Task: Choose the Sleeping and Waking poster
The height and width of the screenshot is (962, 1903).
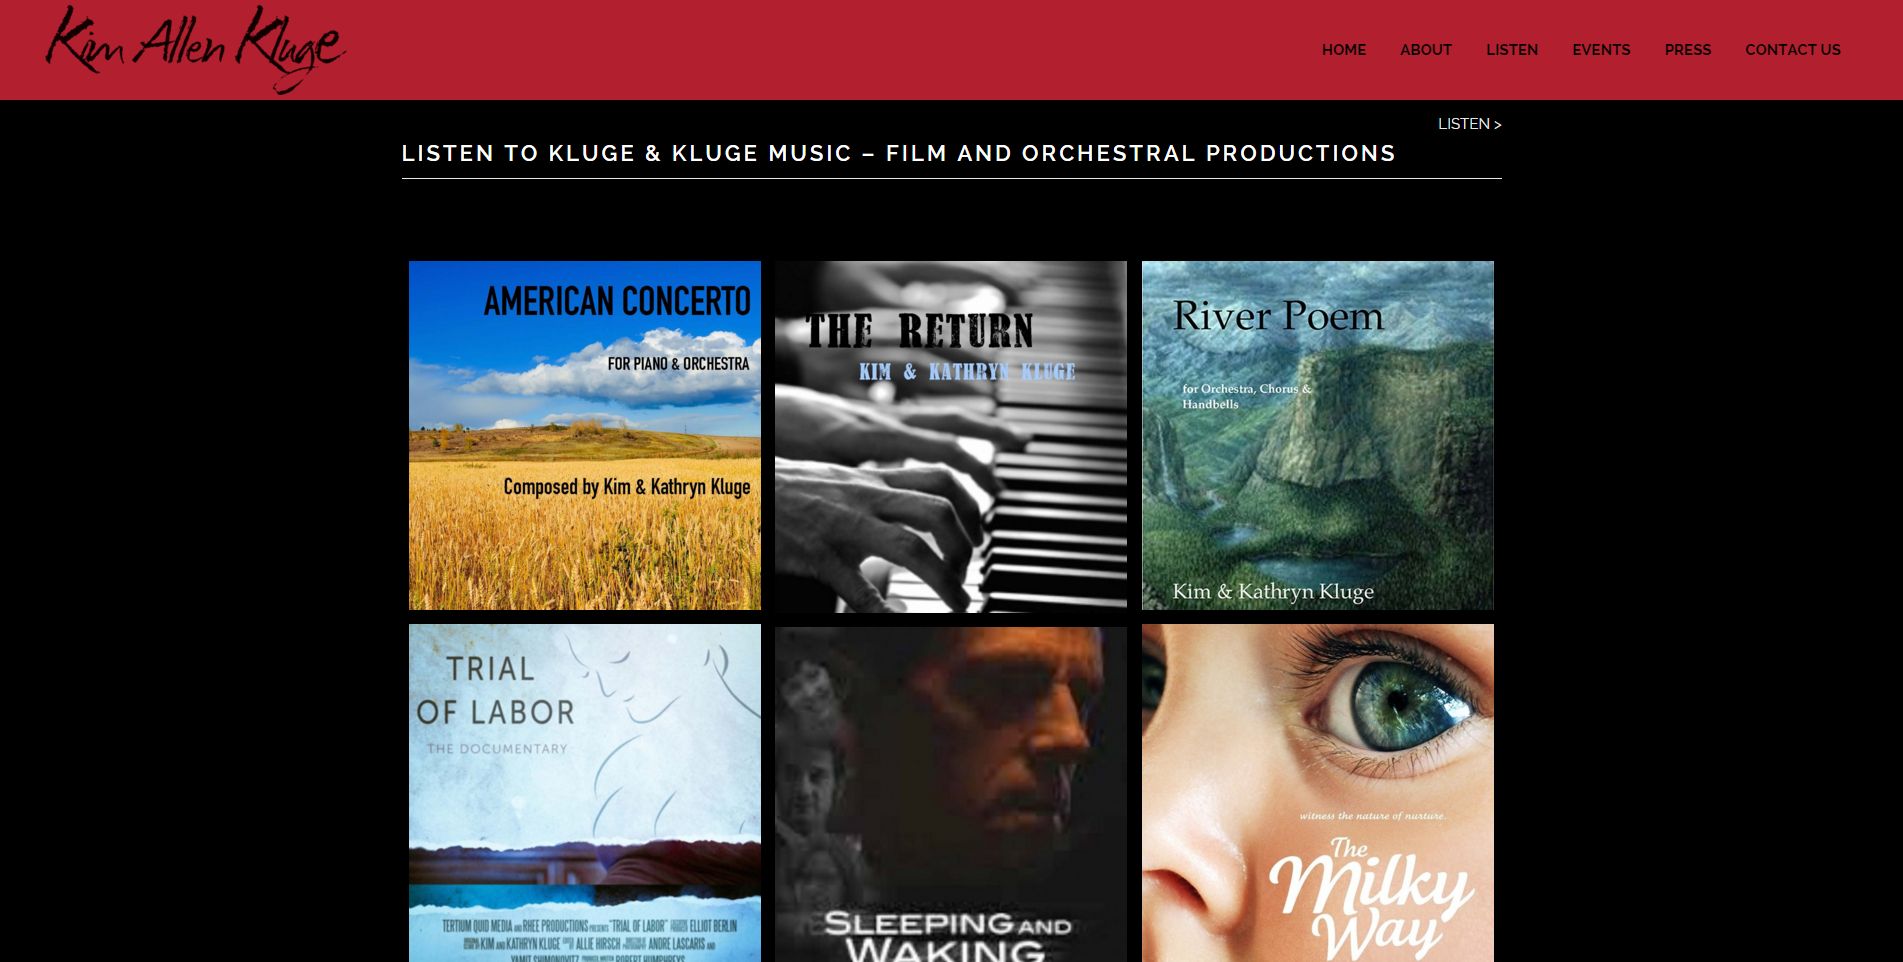Action: coord(951,793)
